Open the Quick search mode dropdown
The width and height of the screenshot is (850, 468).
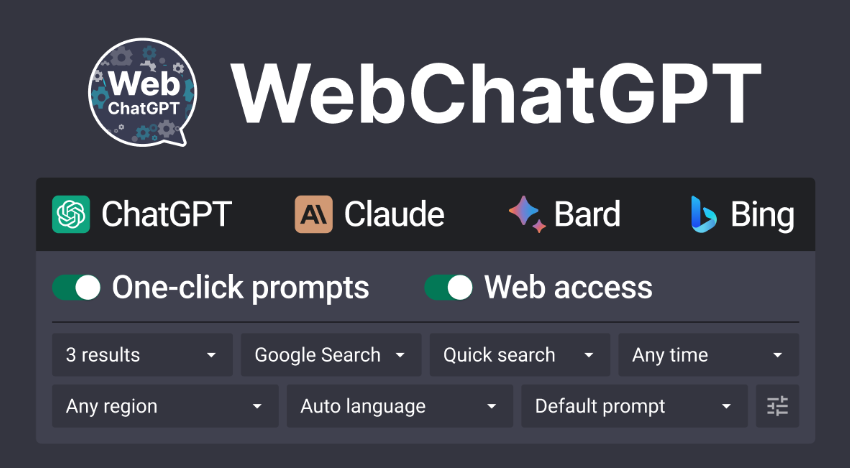coord(520,355)
